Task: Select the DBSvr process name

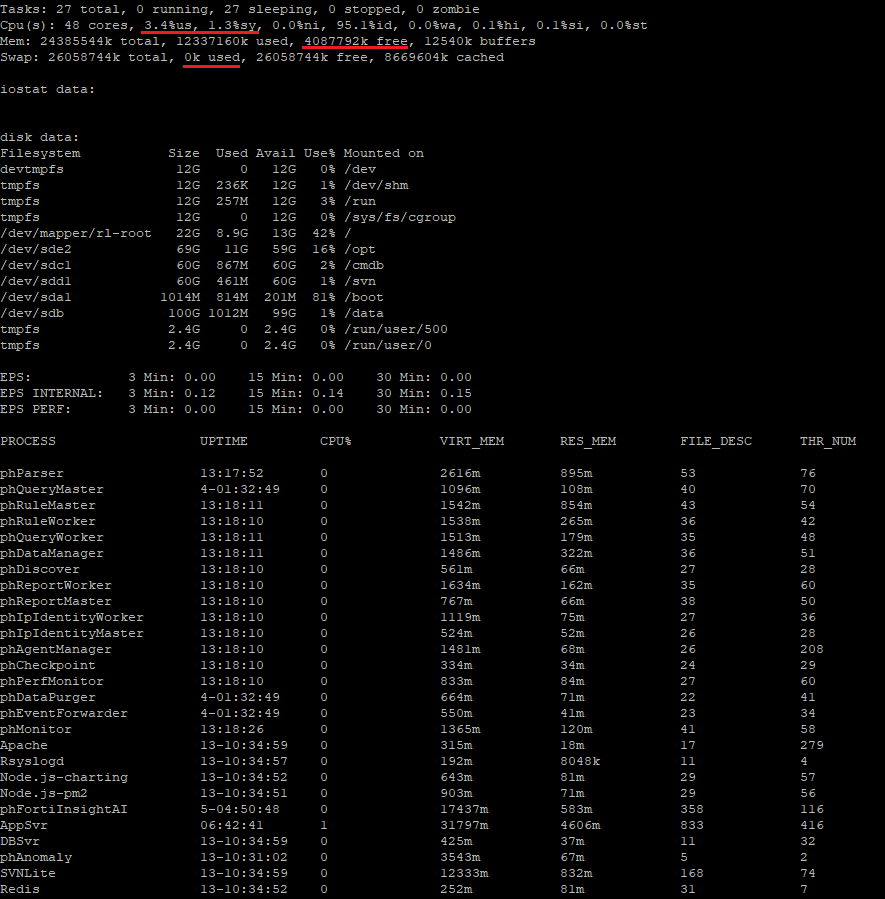Action: pos(20,843)
